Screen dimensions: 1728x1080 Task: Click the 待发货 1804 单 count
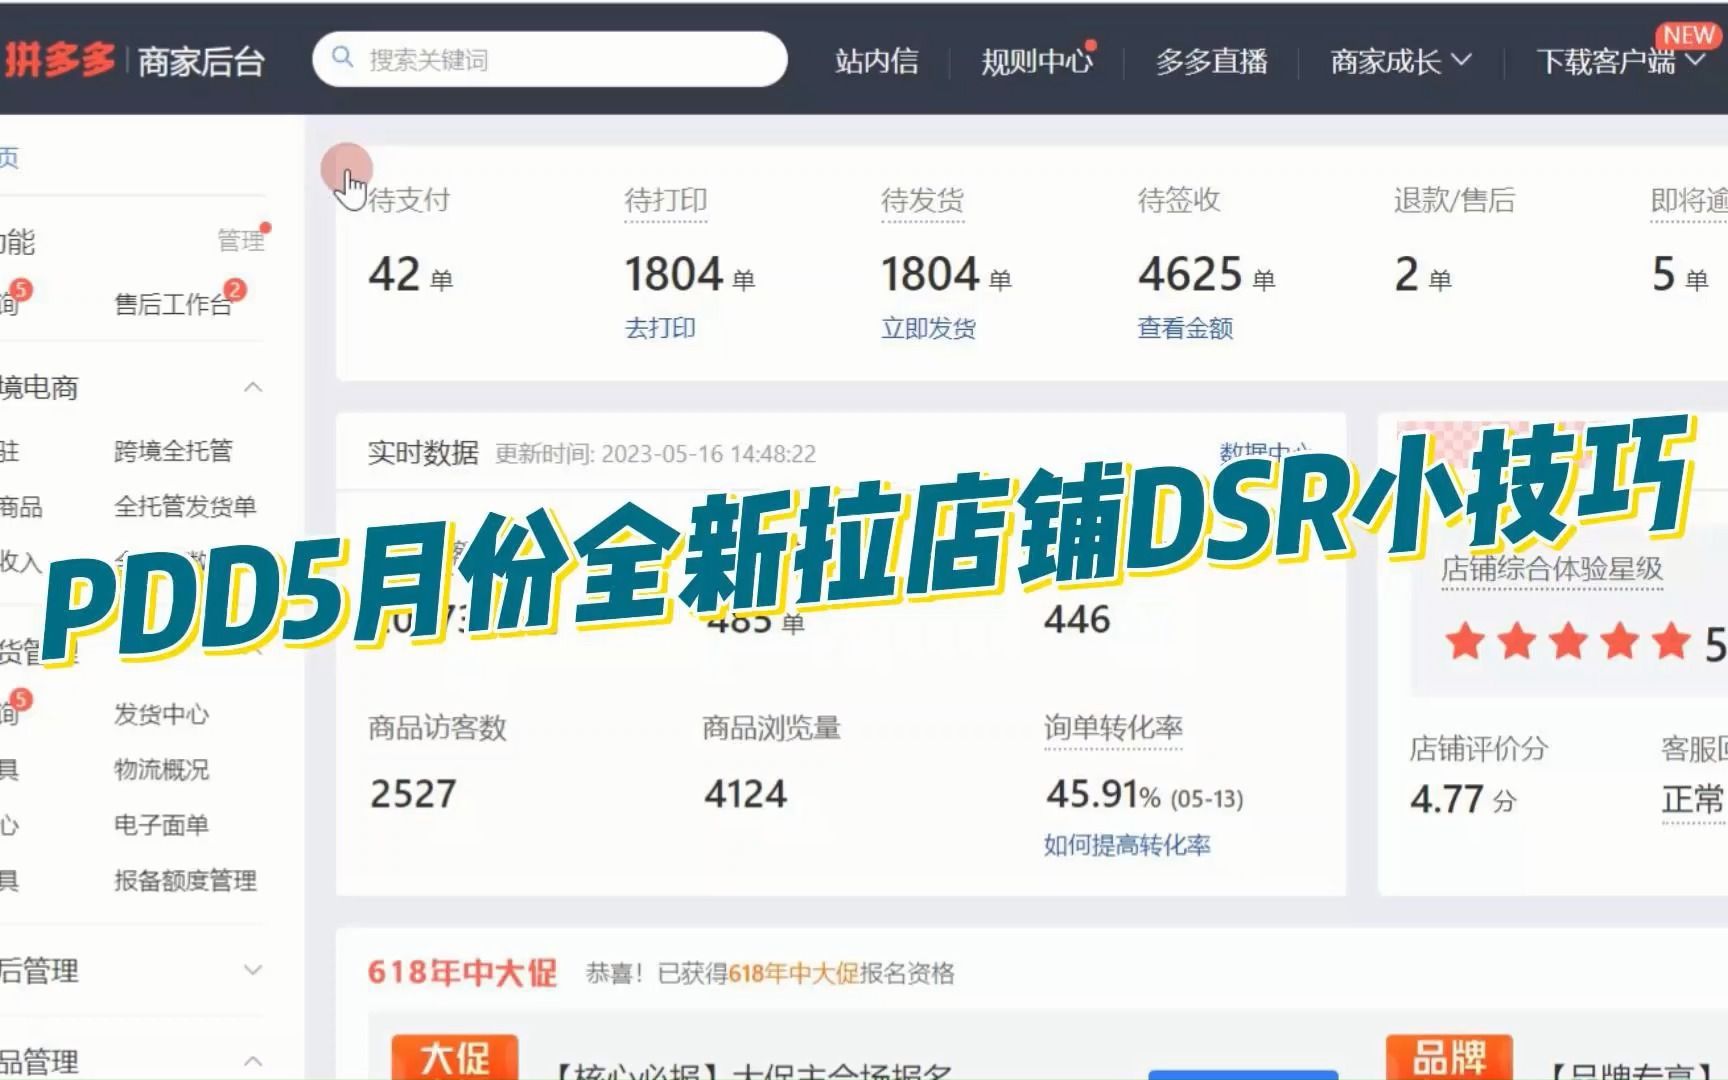click(x=946, y=274)
